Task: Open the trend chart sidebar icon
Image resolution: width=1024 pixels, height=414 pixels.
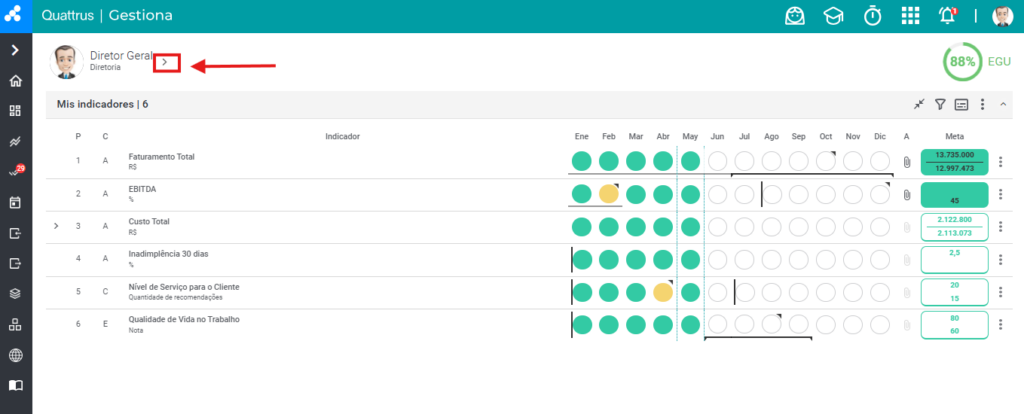Action: coord(16,142)
